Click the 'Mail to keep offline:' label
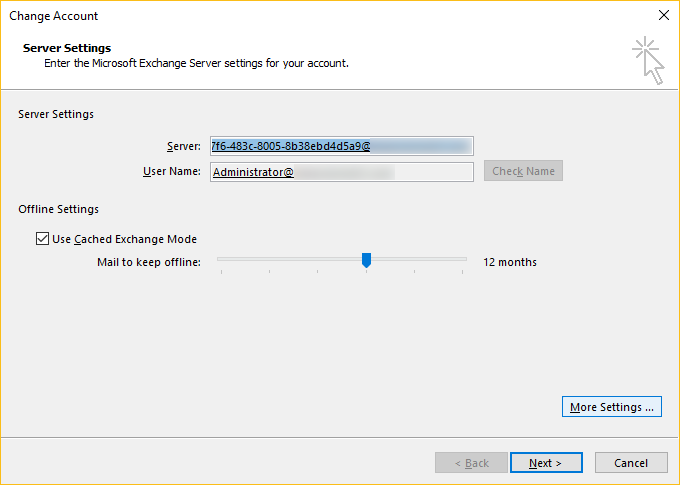The image size is (680, 486). click(149, 262)
